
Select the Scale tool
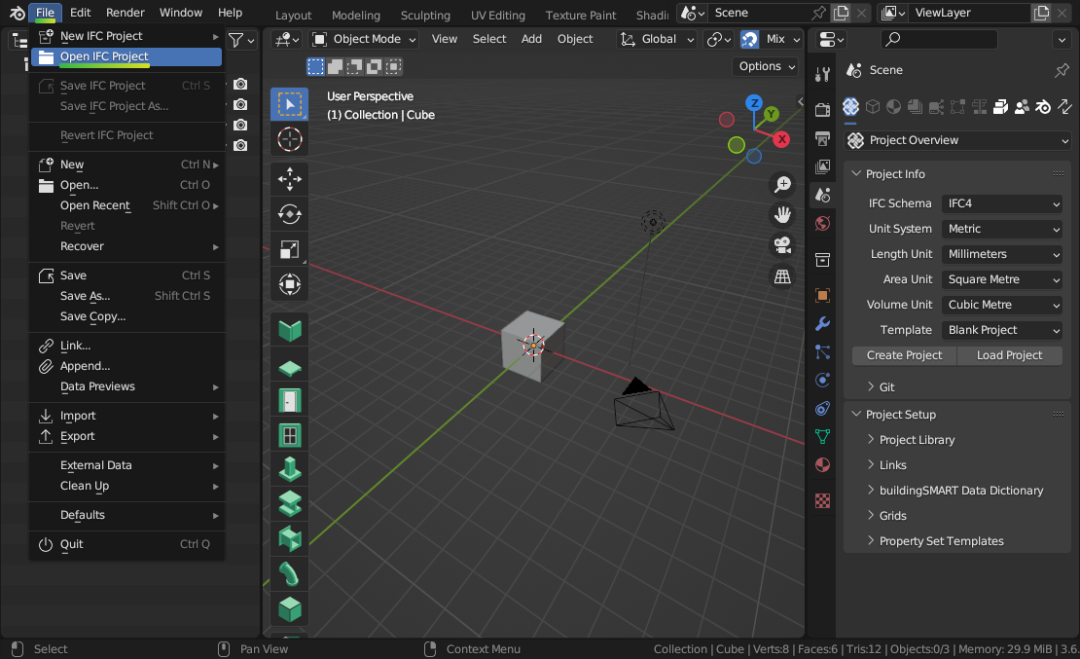click(x=289, y=249)
